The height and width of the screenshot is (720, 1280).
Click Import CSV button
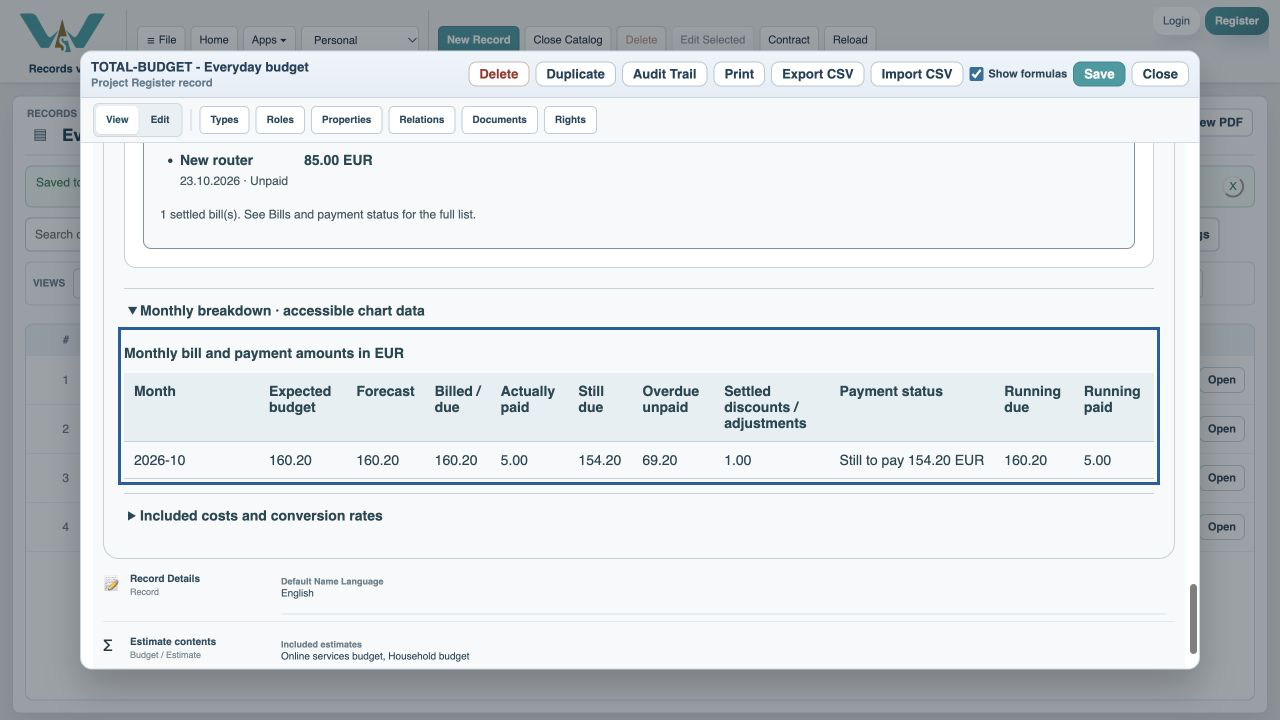pos(916,74)
